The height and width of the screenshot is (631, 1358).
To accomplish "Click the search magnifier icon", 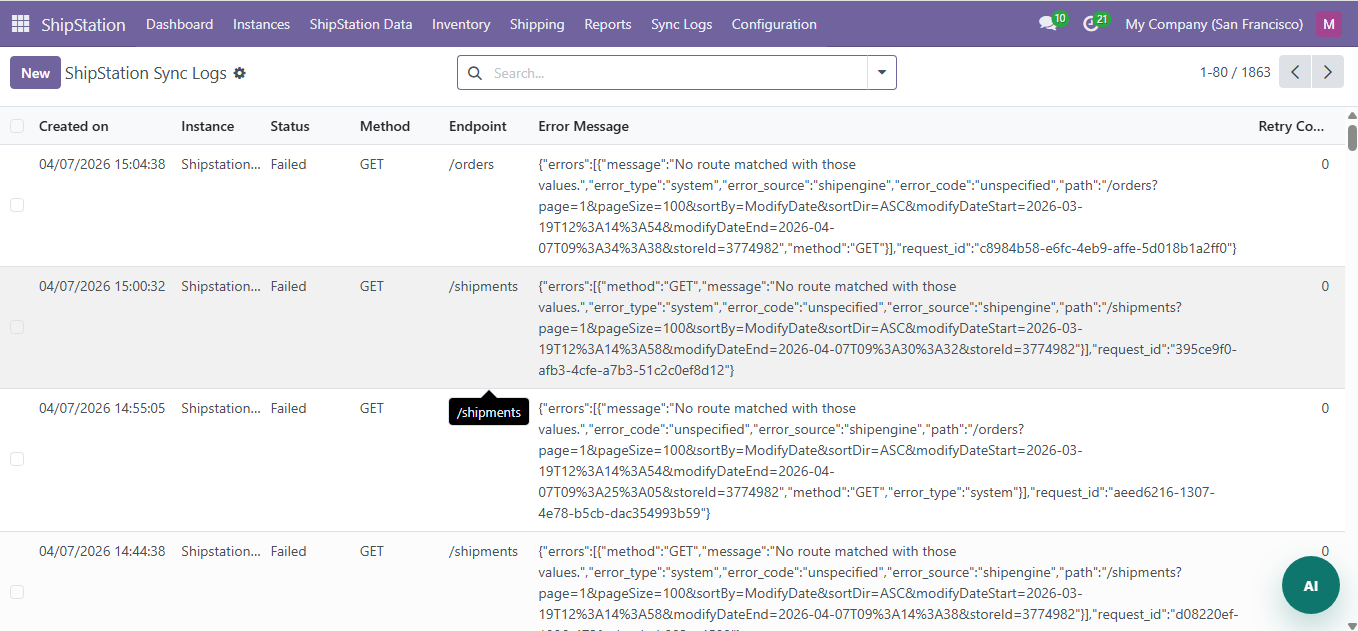I will pos(474,73).
